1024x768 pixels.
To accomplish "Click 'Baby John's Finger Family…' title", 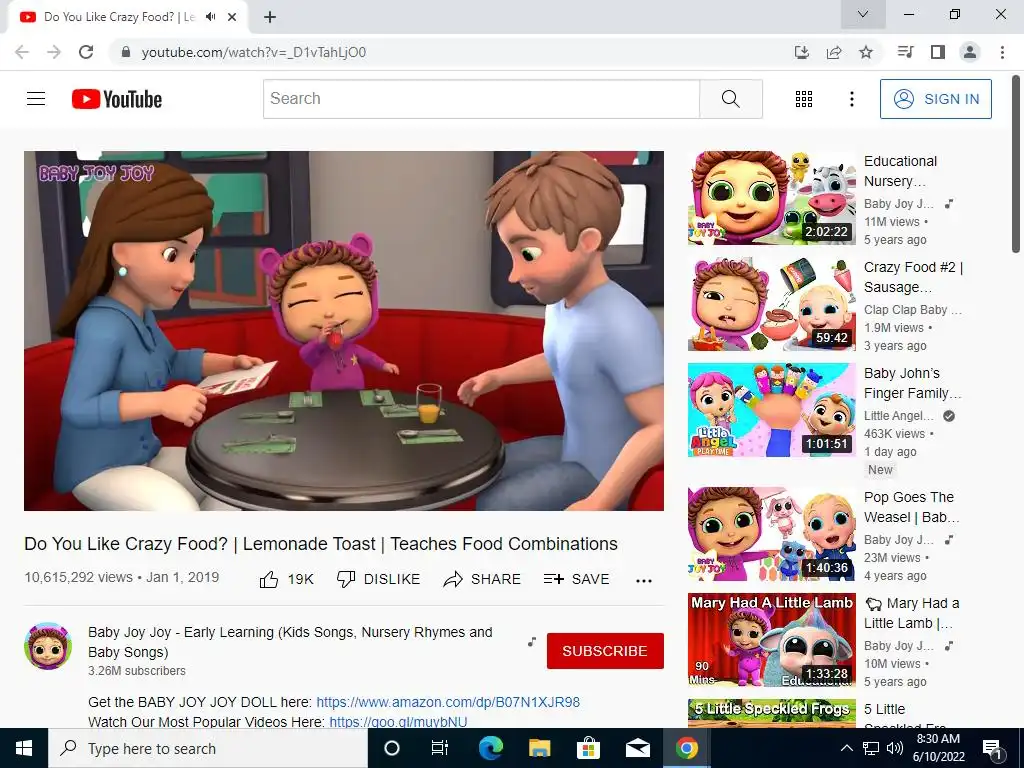I will 912,383.
